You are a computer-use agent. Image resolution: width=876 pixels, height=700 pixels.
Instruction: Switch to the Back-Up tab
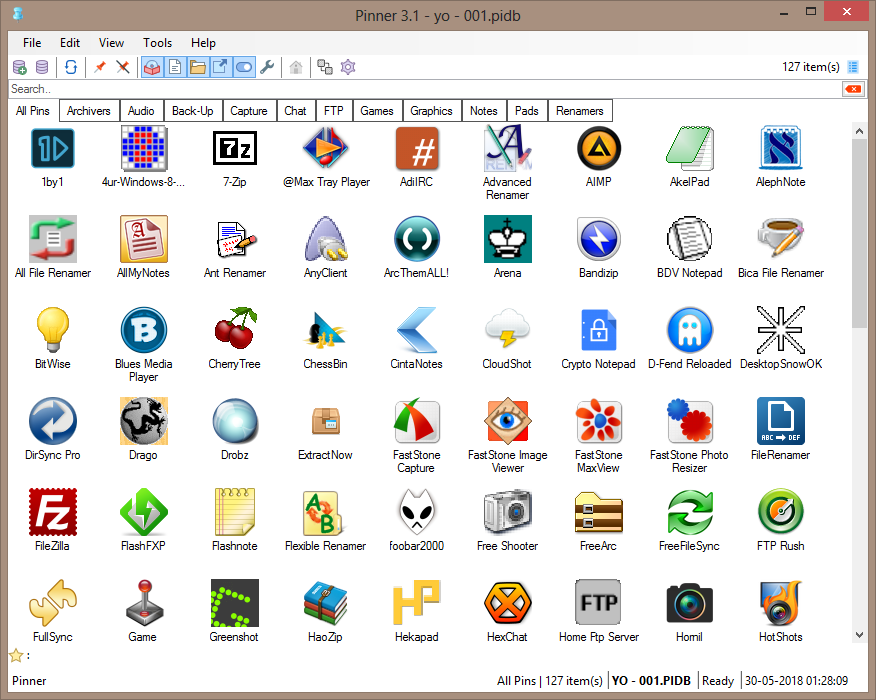click(193, 111)
